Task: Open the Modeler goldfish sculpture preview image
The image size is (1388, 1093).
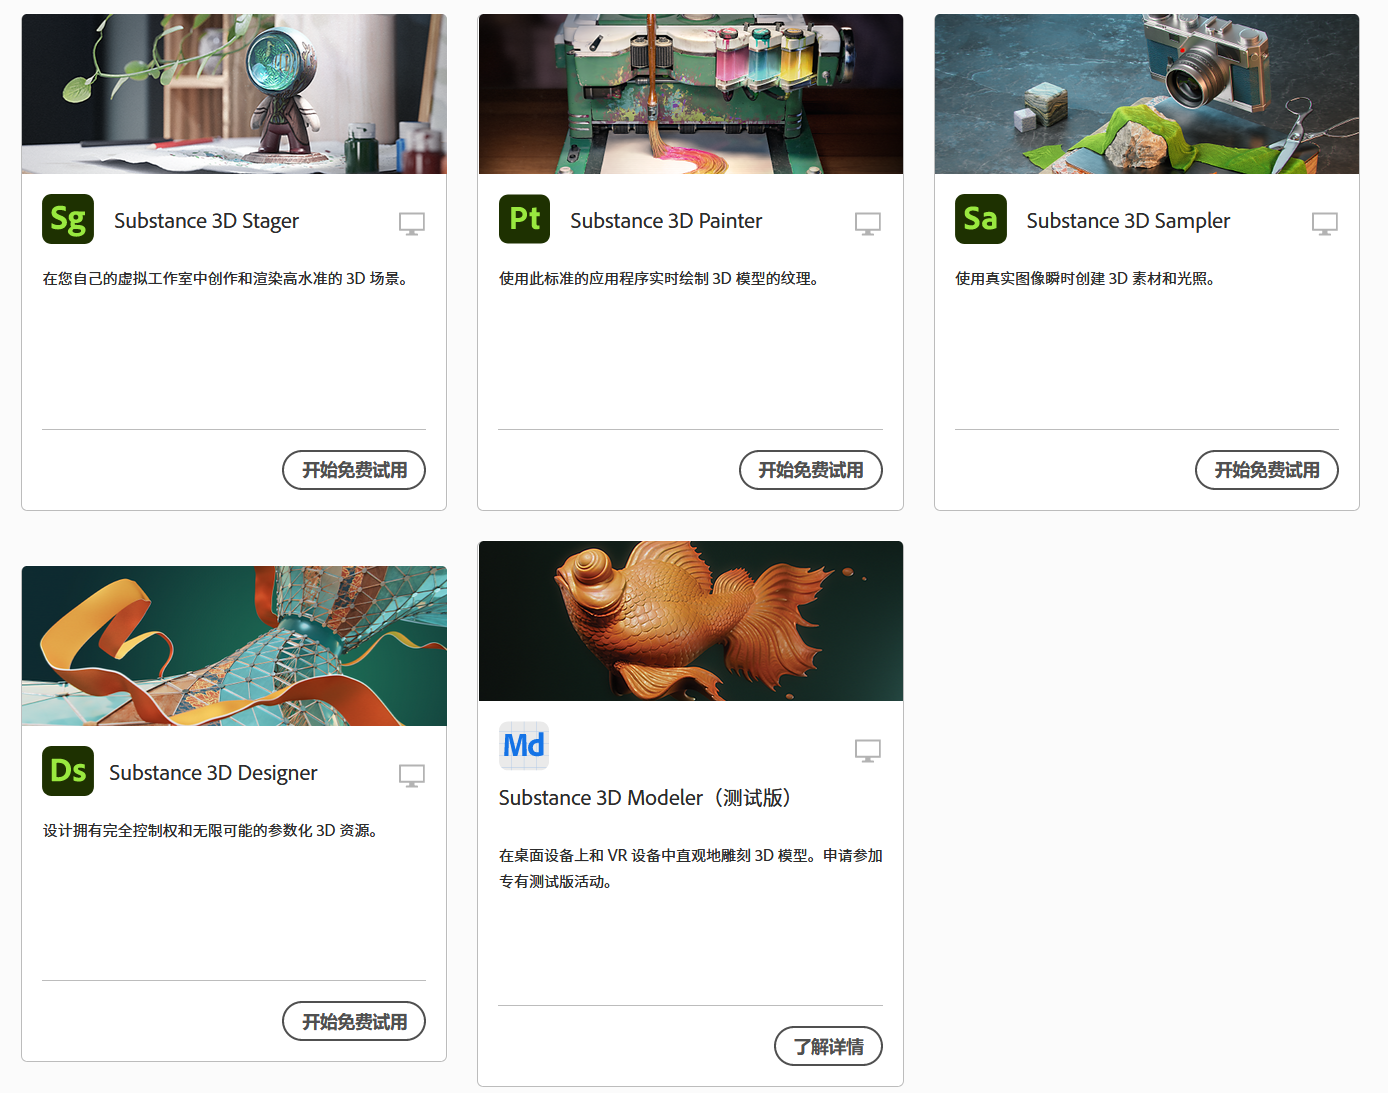Action: [691, 621]
